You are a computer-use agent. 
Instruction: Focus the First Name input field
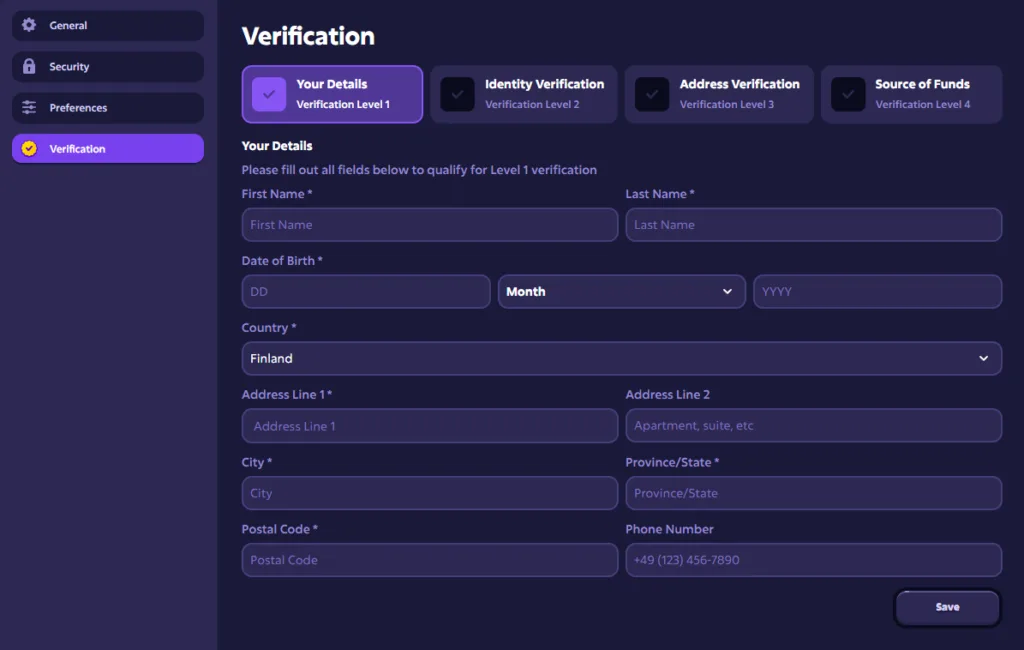tap(429, 225)
